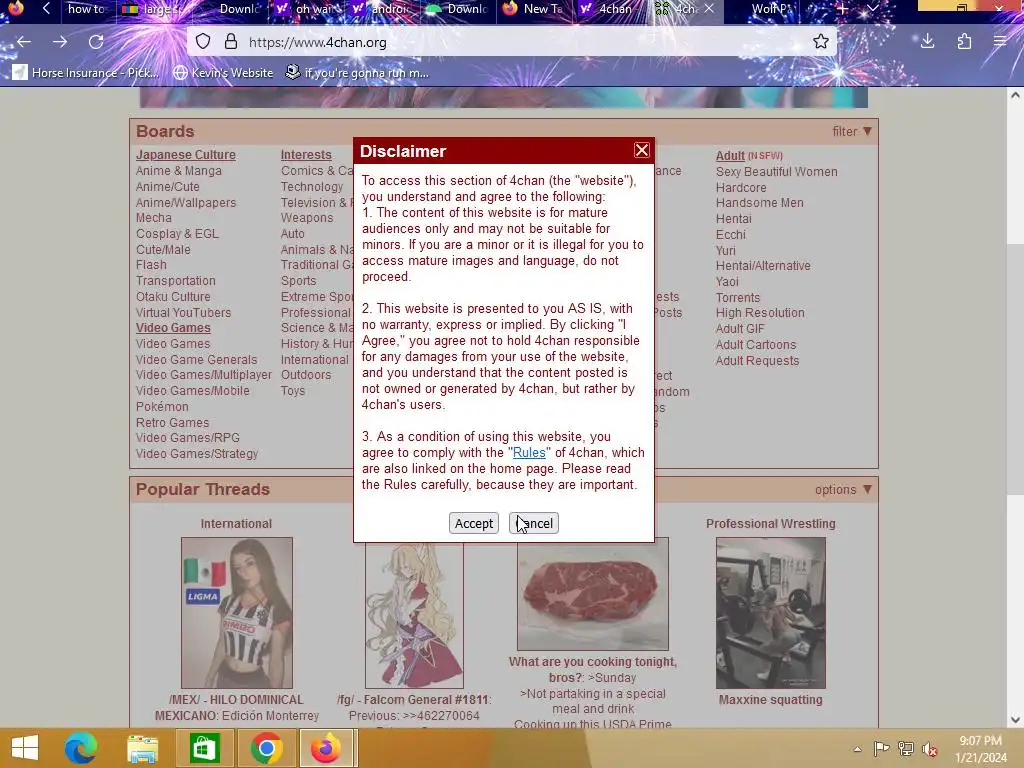
Task: Switch to the 'oh wai' Yahoo tab
Action: point(307,8)
